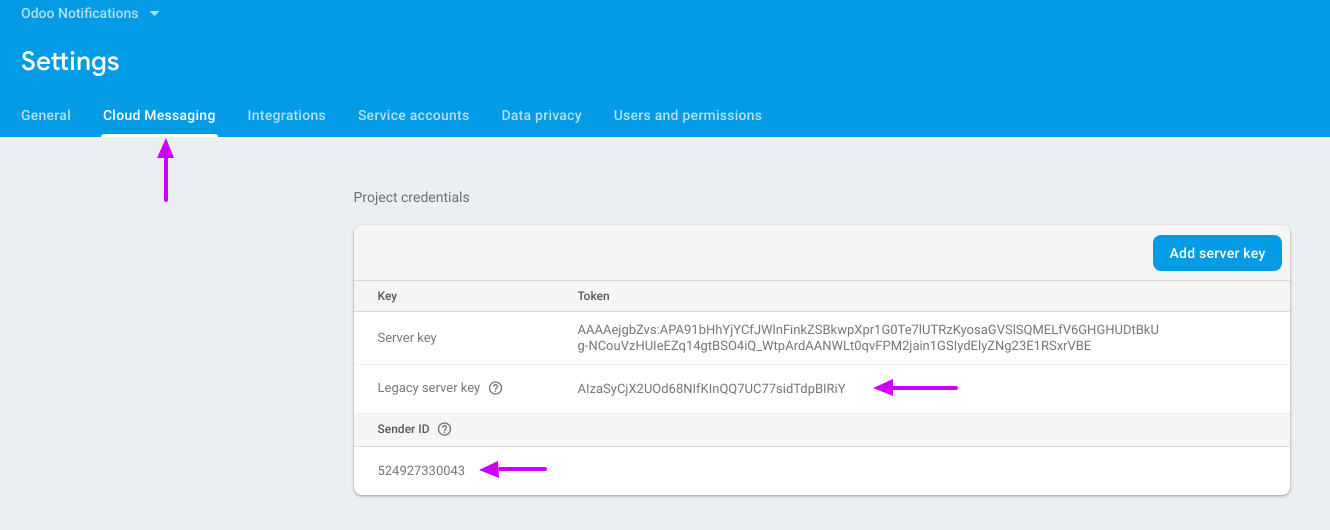This screenshot has height=530, width=1330.
Task: Click the Legacy server key label
Action: pos(428,388)
